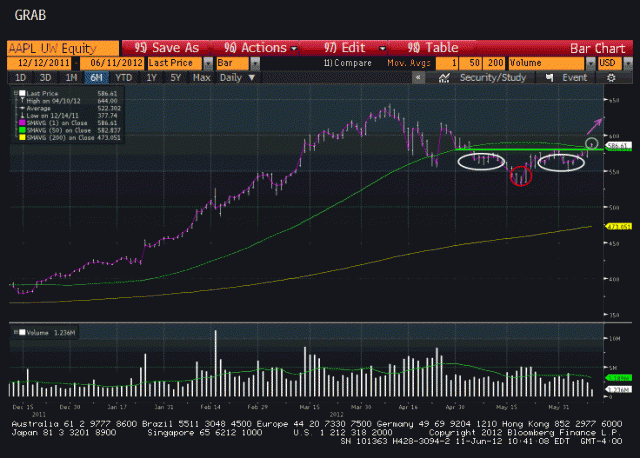Collapse the Last Price legend tree

pos(16,93)
